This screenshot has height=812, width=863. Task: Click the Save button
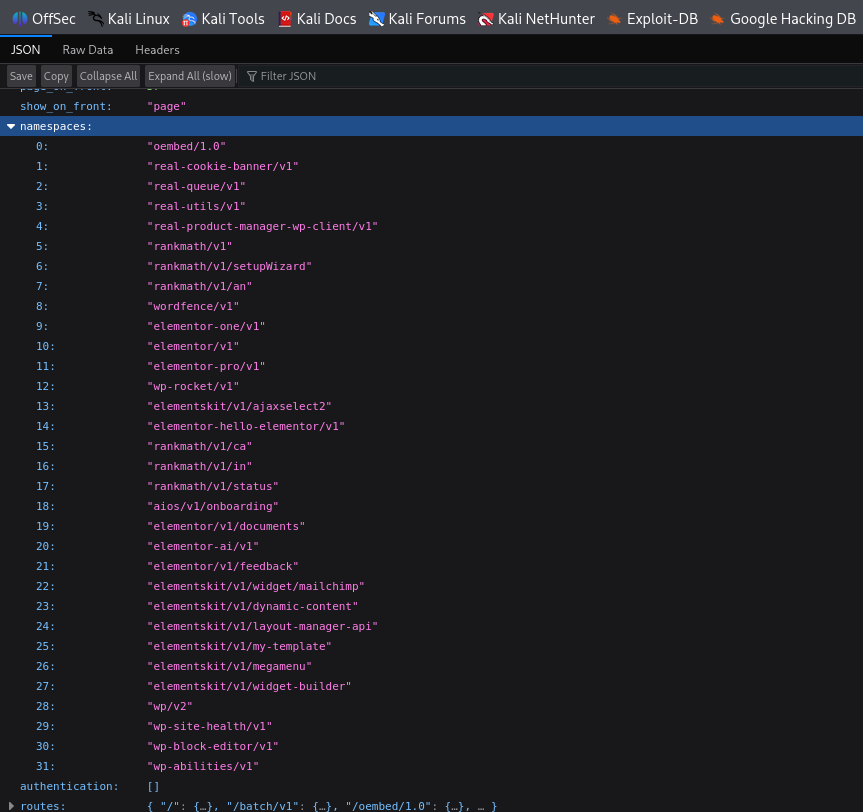pyautogui.click(x=21, y=76)
